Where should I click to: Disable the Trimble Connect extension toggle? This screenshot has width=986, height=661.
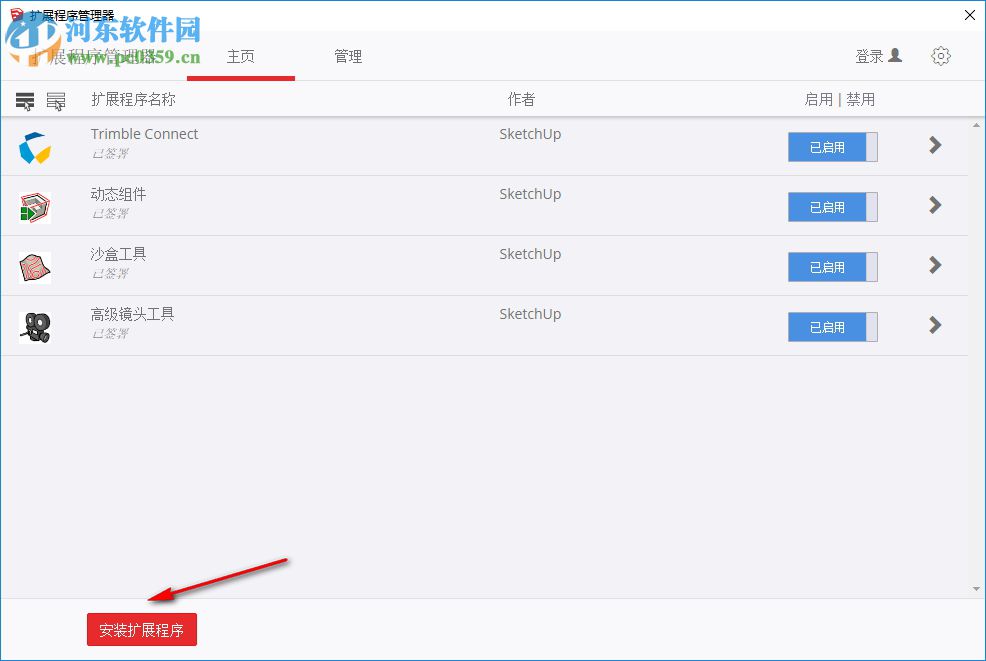[832, 147]
